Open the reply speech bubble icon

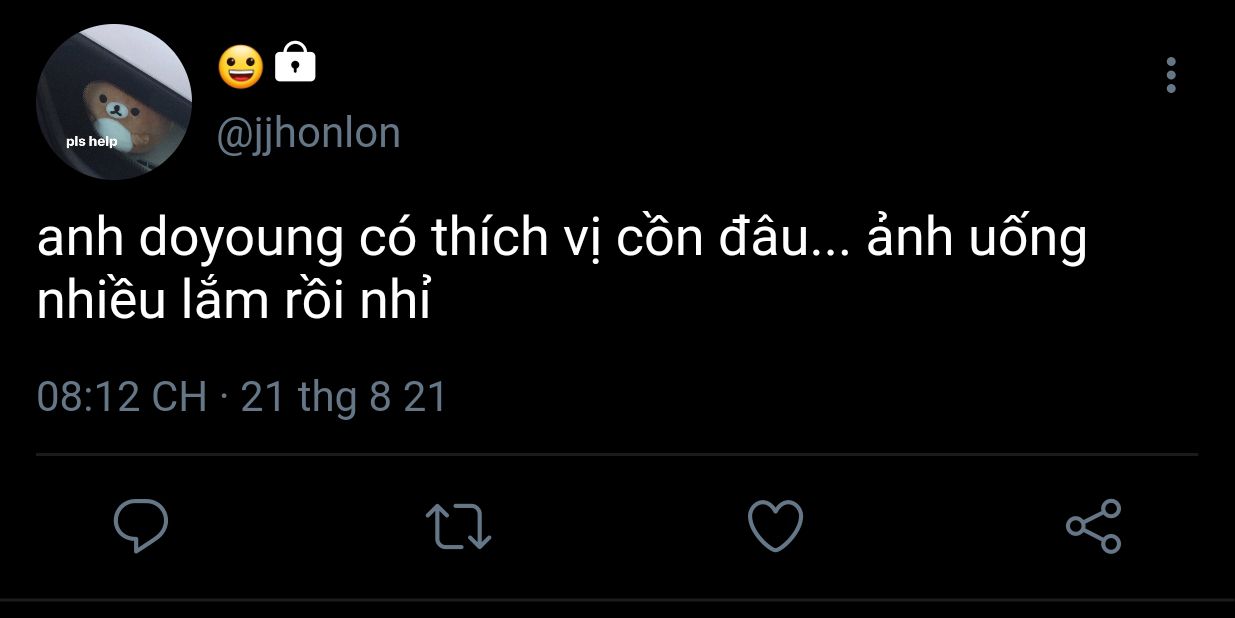pyautogui.click(x=140, y=526)
